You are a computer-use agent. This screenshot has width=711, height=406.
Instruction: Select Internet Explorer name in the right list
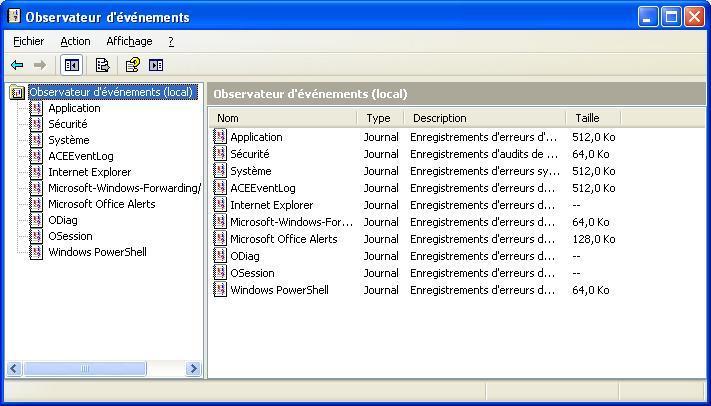pos(272,205)
